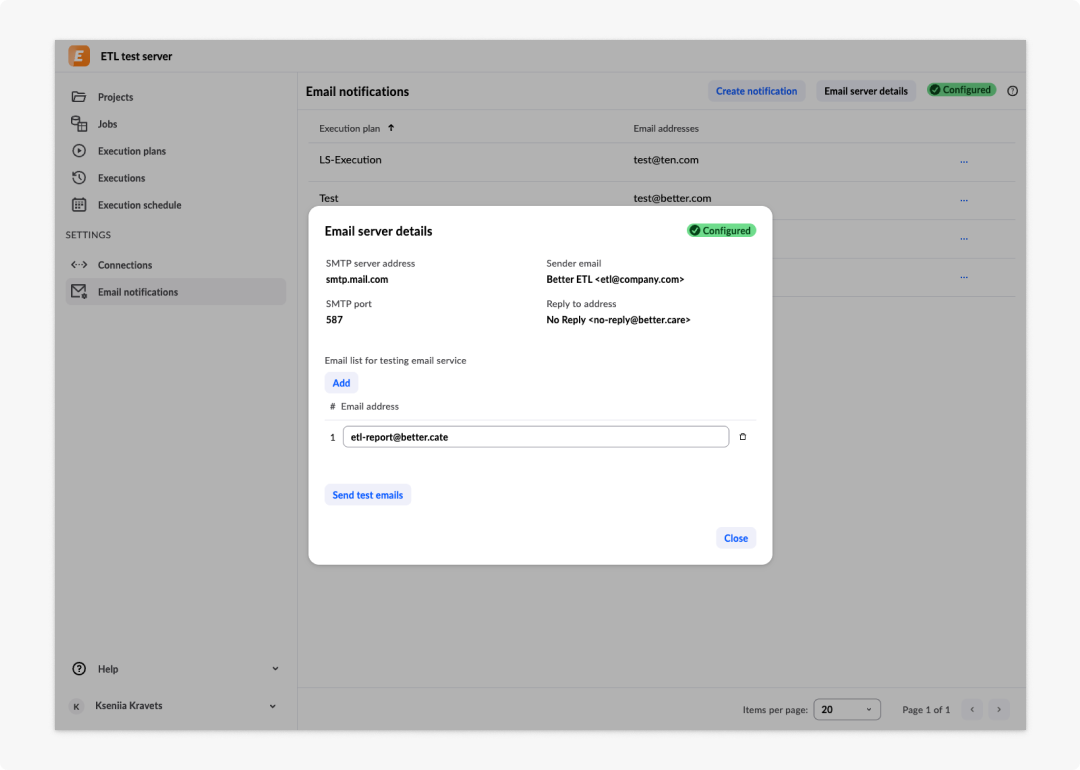Click the help icon beside header Configured badge
The image size is (1080, 770).
click(x=1012, y=91)
